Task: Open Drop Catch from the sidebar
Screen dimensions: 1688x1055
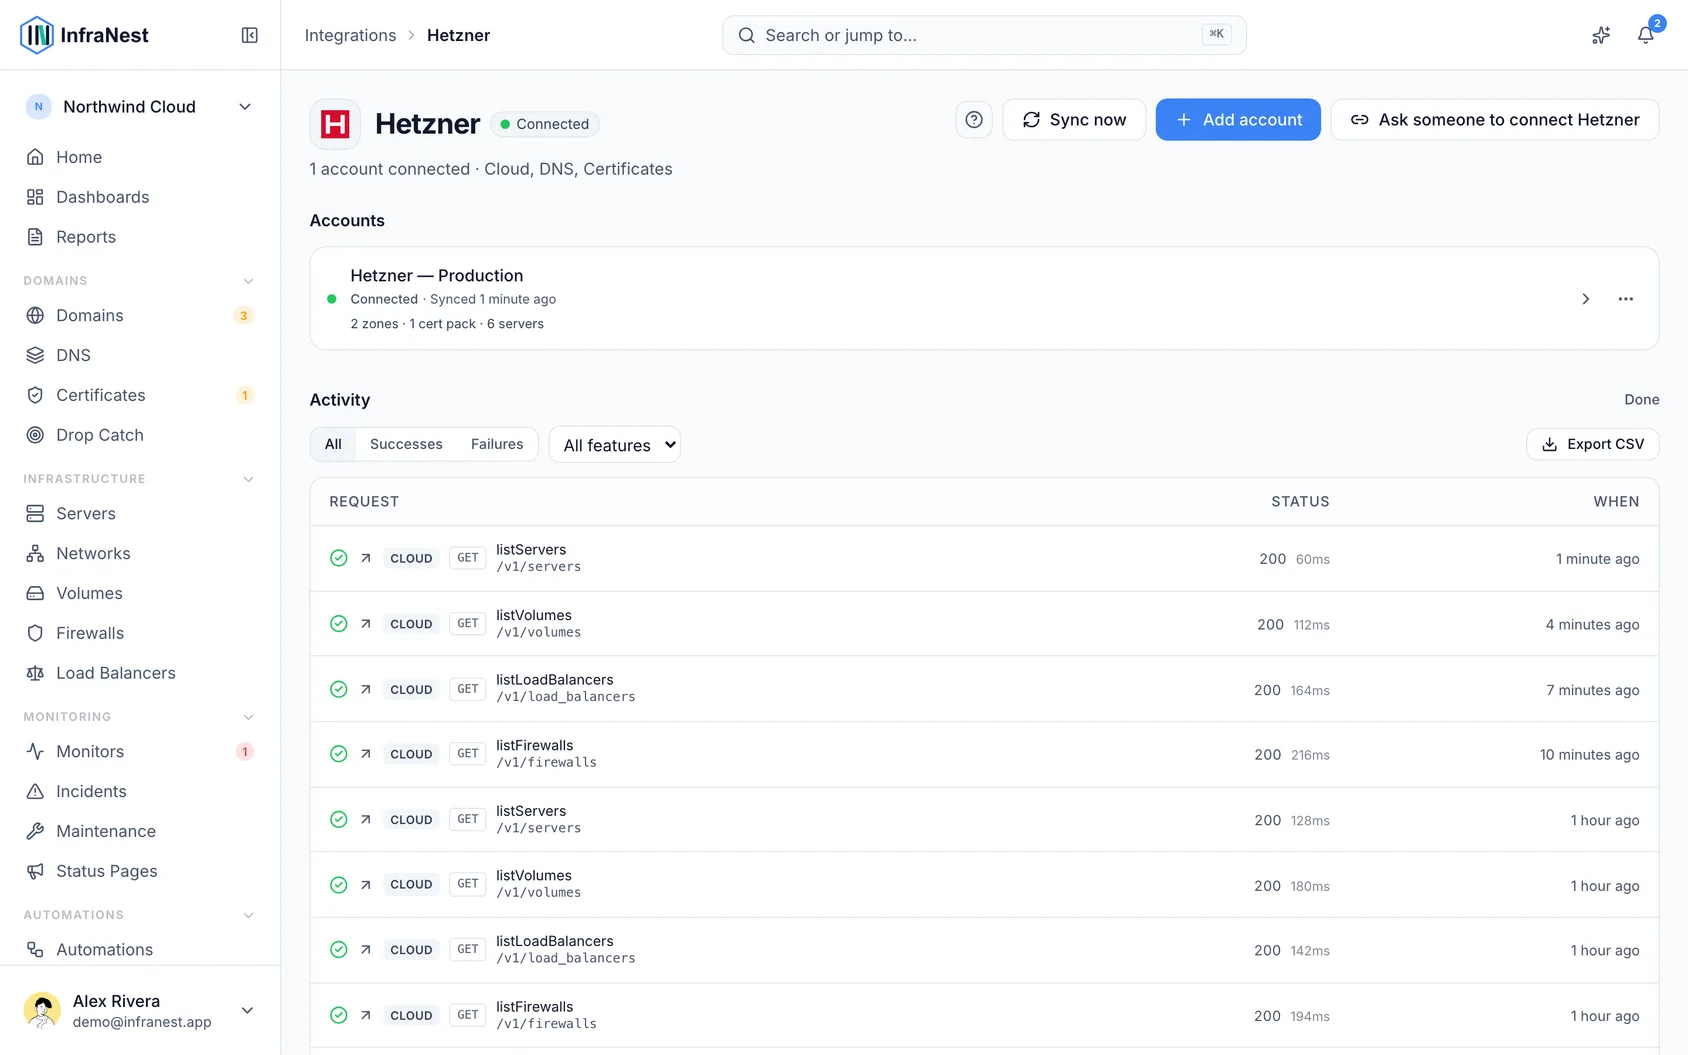Action: [x=140, y=435]
